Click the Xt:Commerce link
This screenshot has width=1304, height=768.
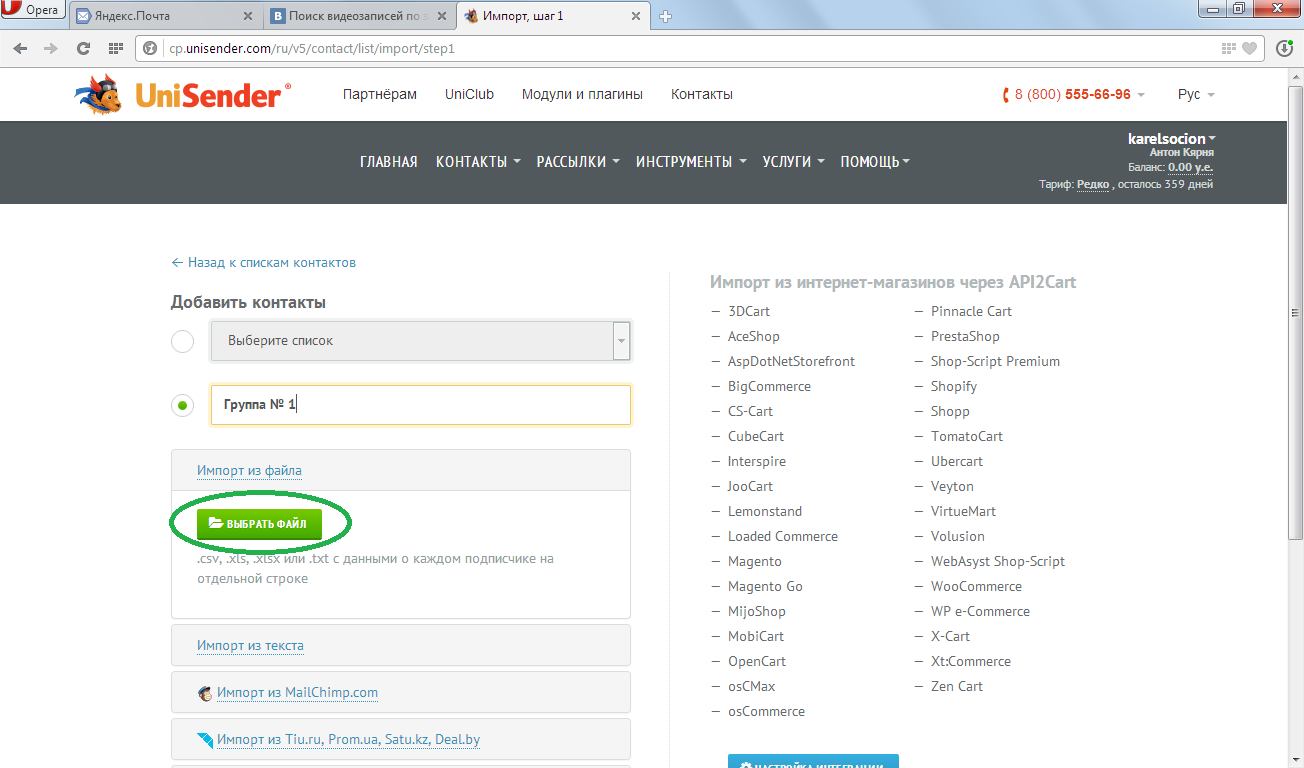coord(971,661)
